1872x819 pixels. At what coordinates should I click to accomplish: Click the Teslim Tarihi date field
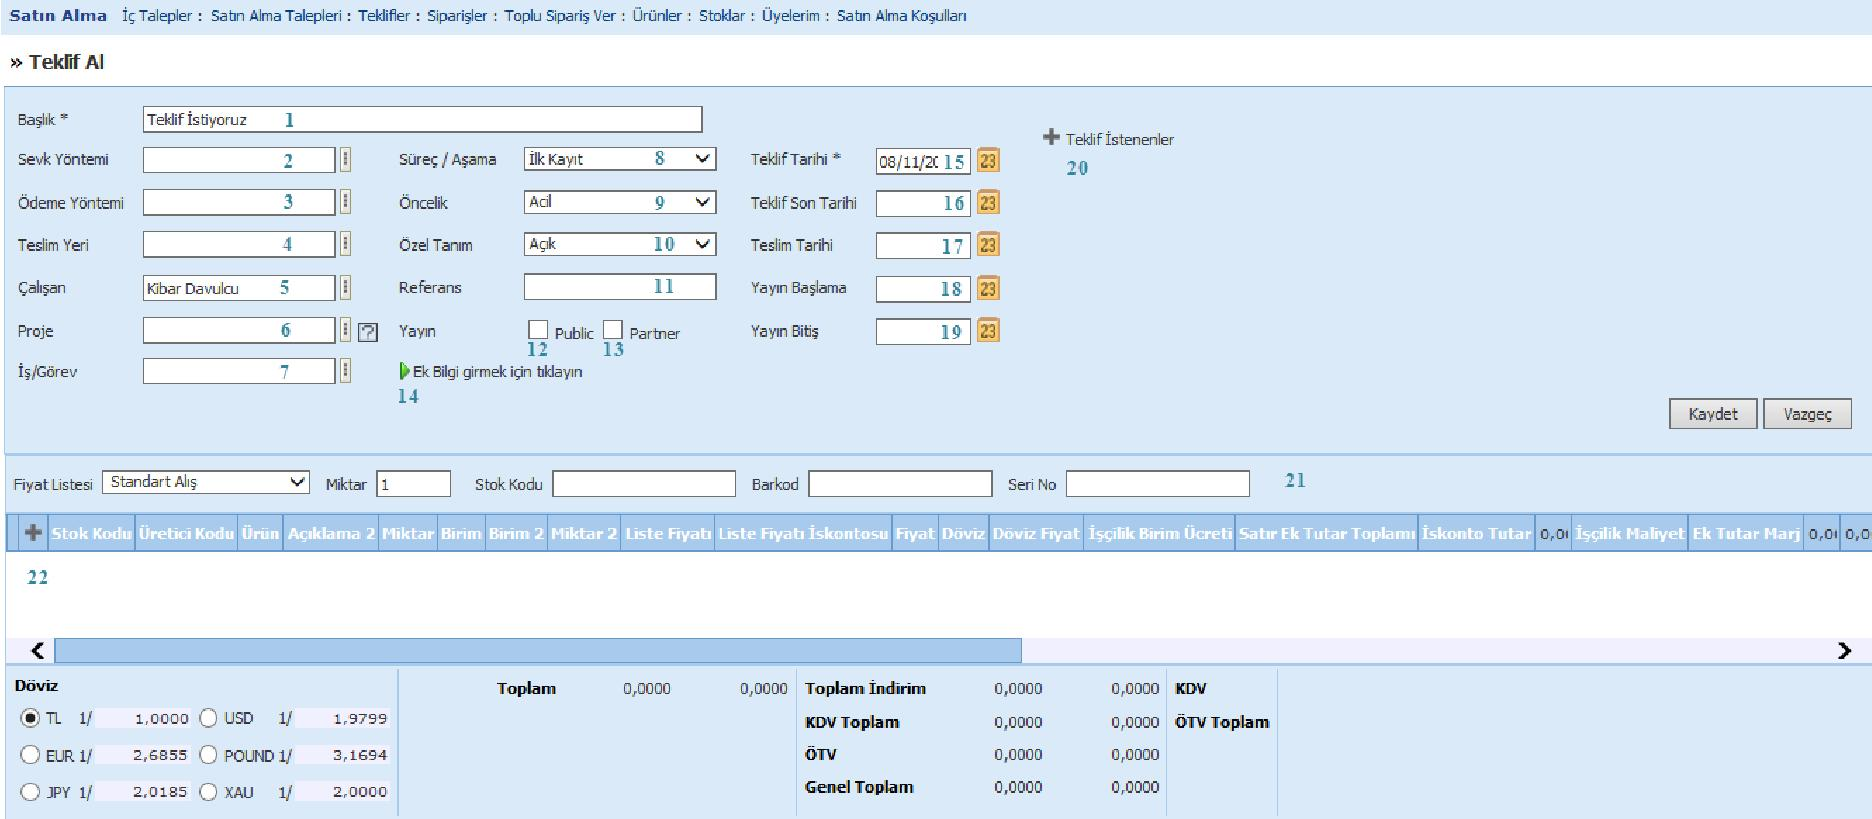[x=923, y=245]
